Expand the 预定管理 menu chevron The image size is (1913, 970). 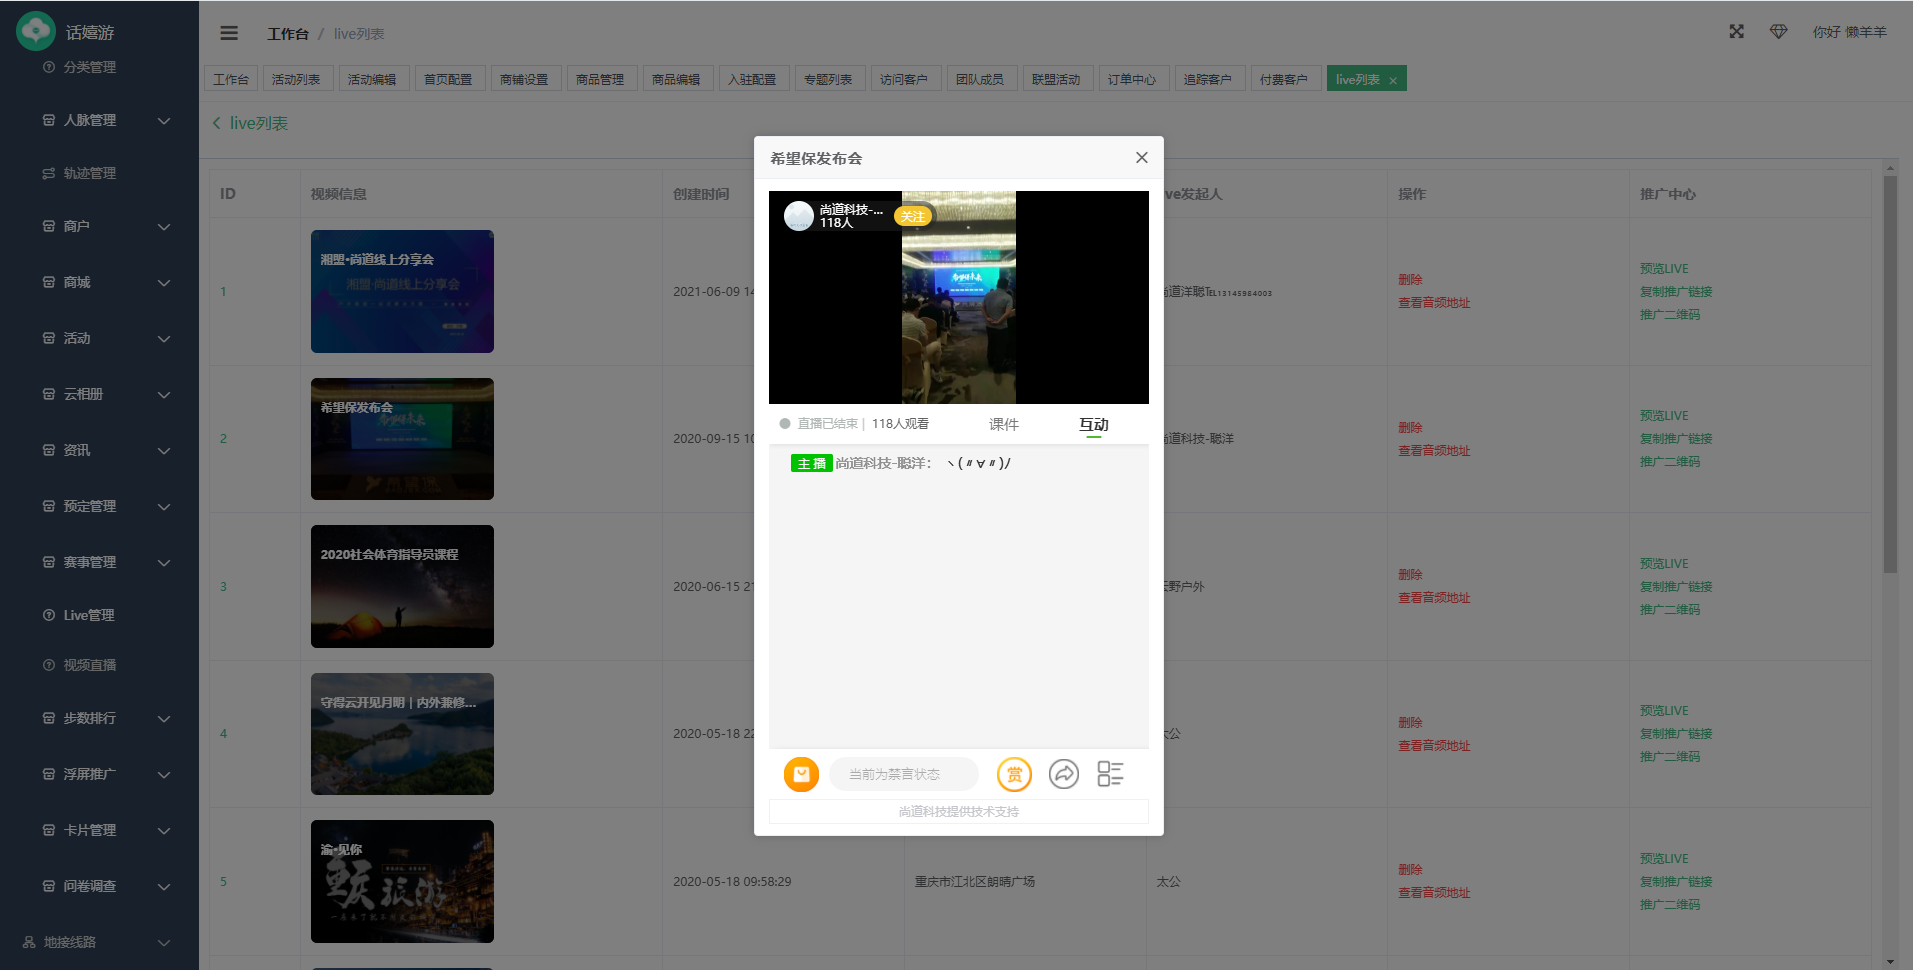click(164, 507)
